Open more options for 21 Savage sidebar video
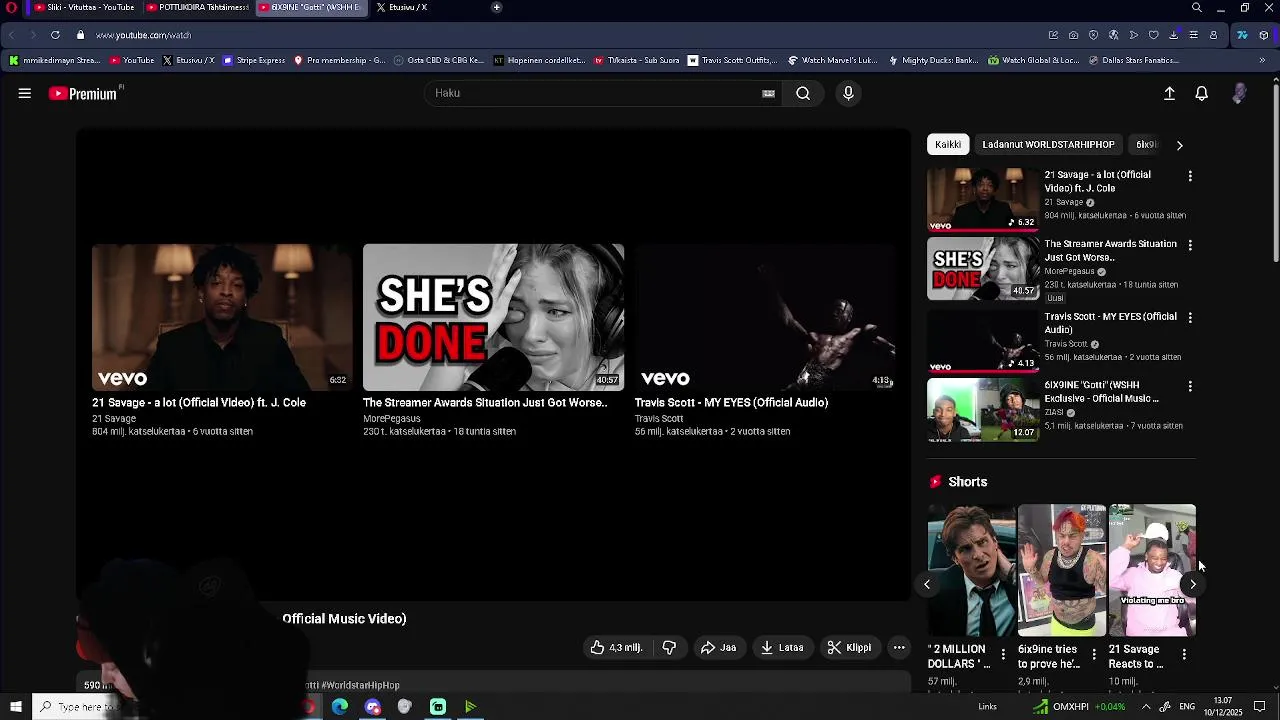1280x720 pixels. click(x=1190, y=176)
